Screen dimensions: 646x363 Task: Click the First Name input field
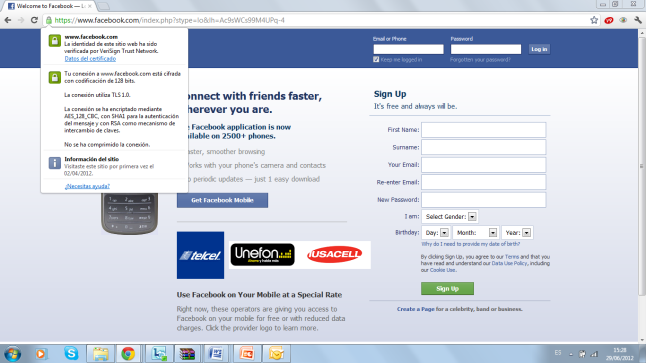pyautogui.click(x=484, y=130)
